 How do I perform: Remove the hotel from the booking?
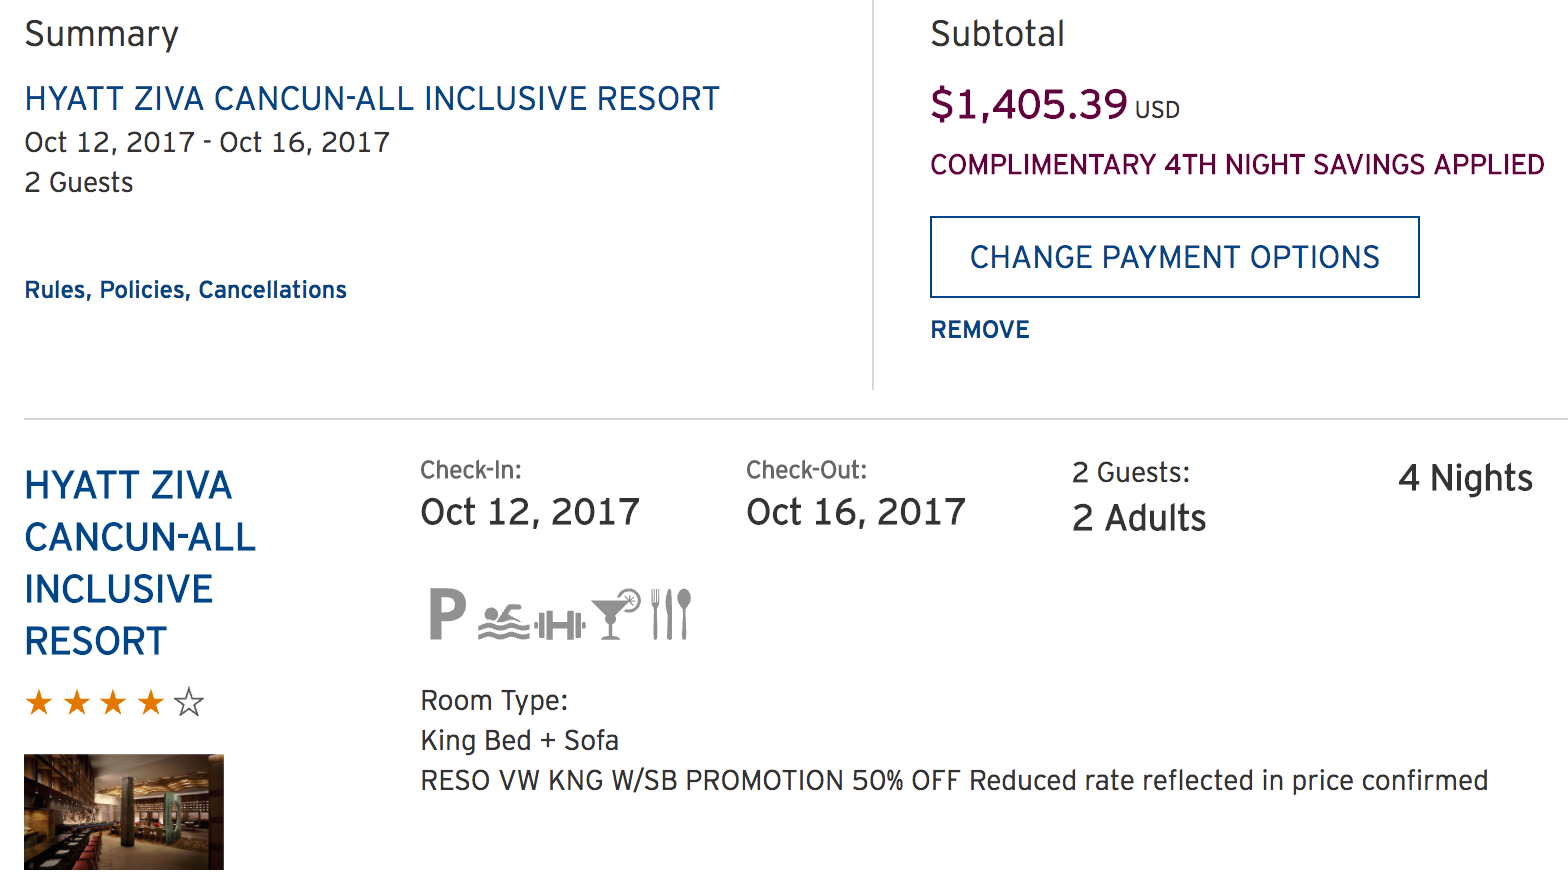click(x=979, y=330)
